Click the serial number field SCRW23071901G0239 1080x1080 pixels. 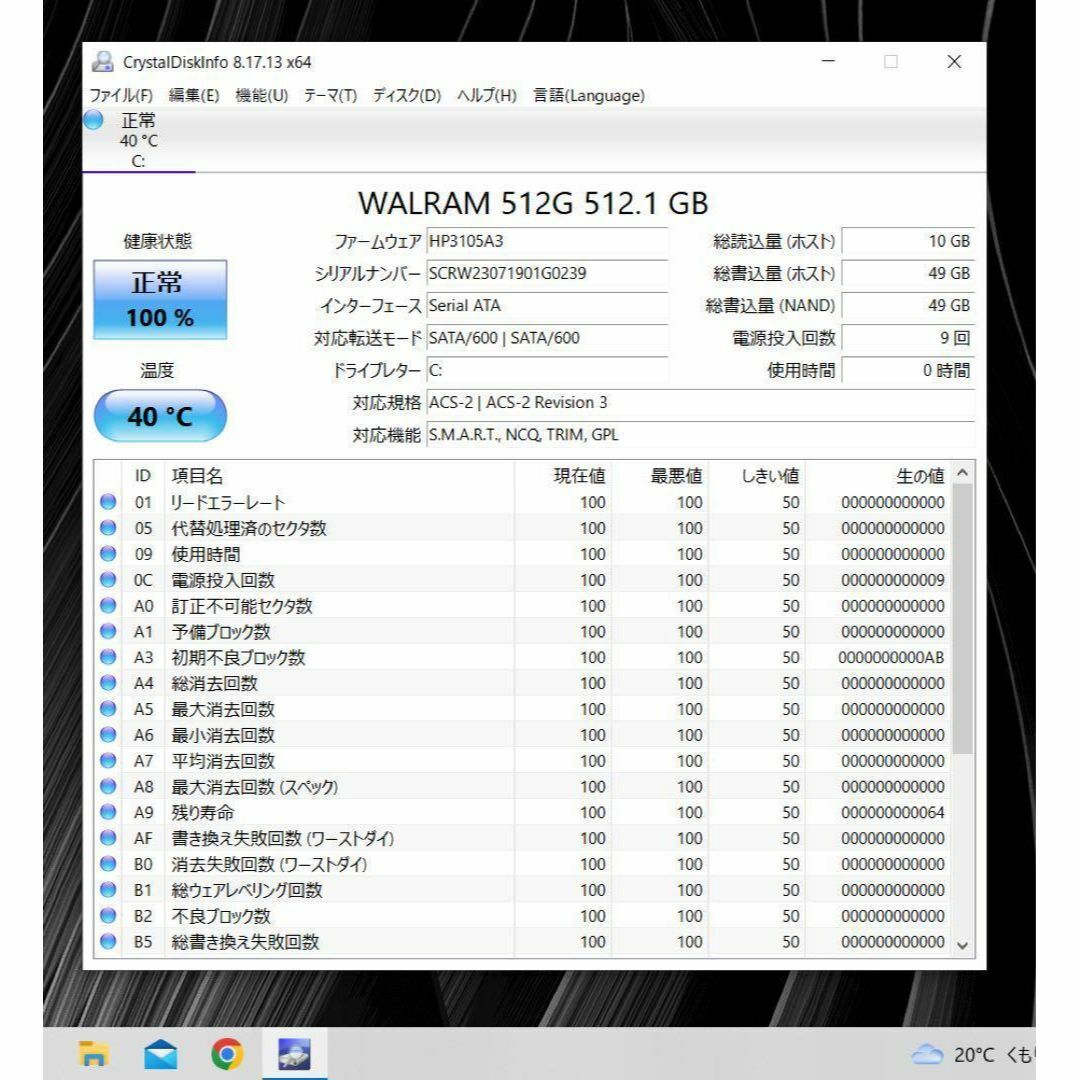coord(547,273)
